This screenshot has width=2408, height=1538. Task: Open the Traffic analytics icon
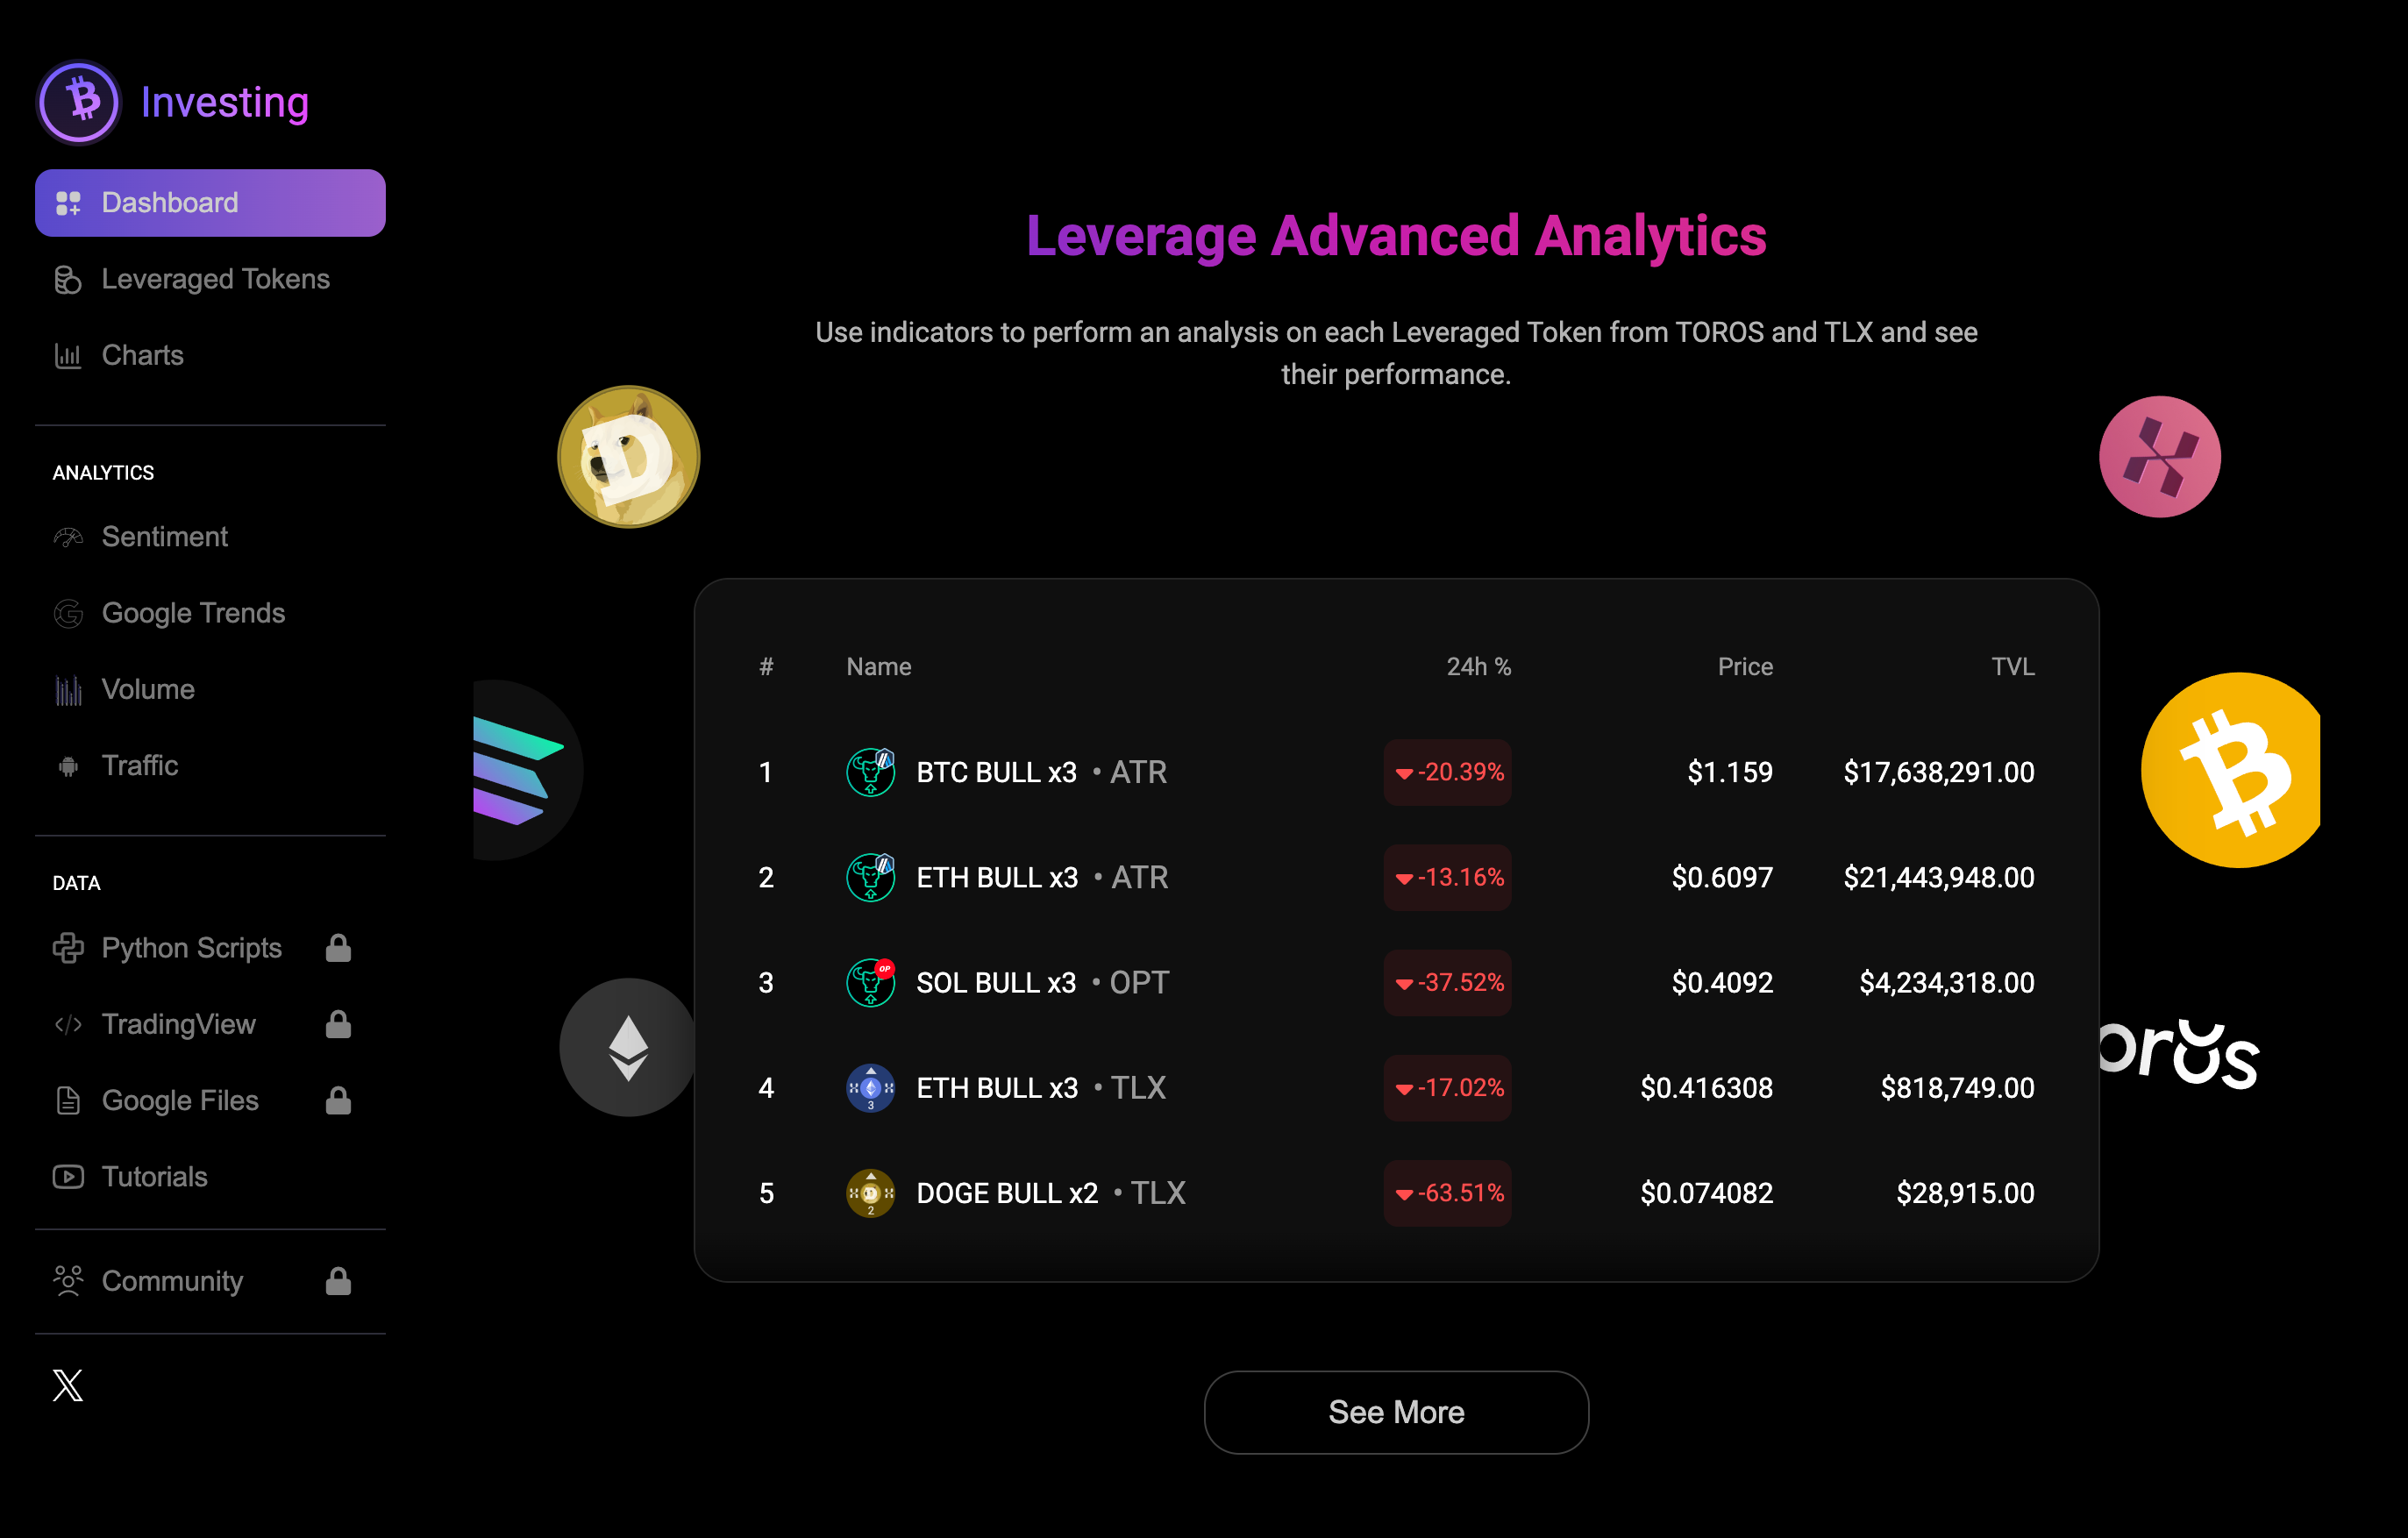click(x=68, y=765)
